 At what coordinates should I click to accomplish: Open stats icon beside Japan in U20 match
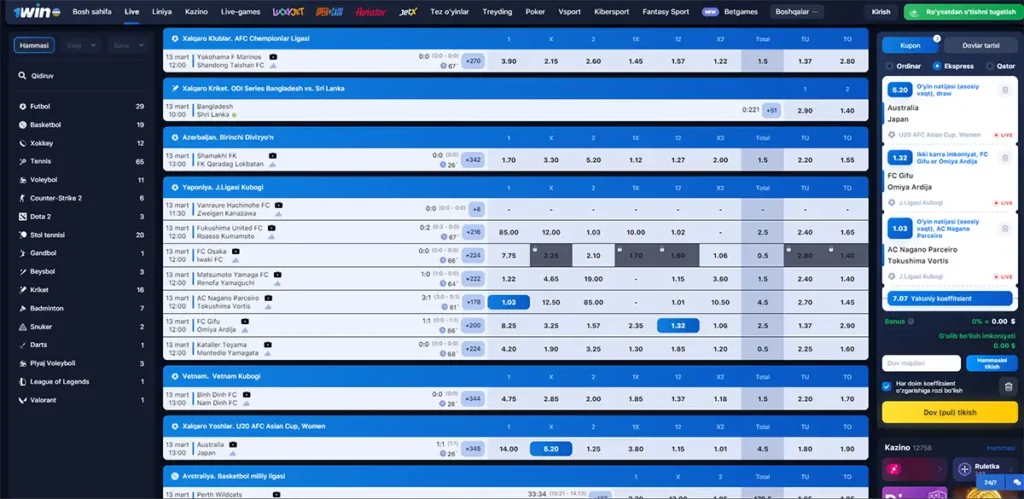pyautogui.click(x=232, y=453)
